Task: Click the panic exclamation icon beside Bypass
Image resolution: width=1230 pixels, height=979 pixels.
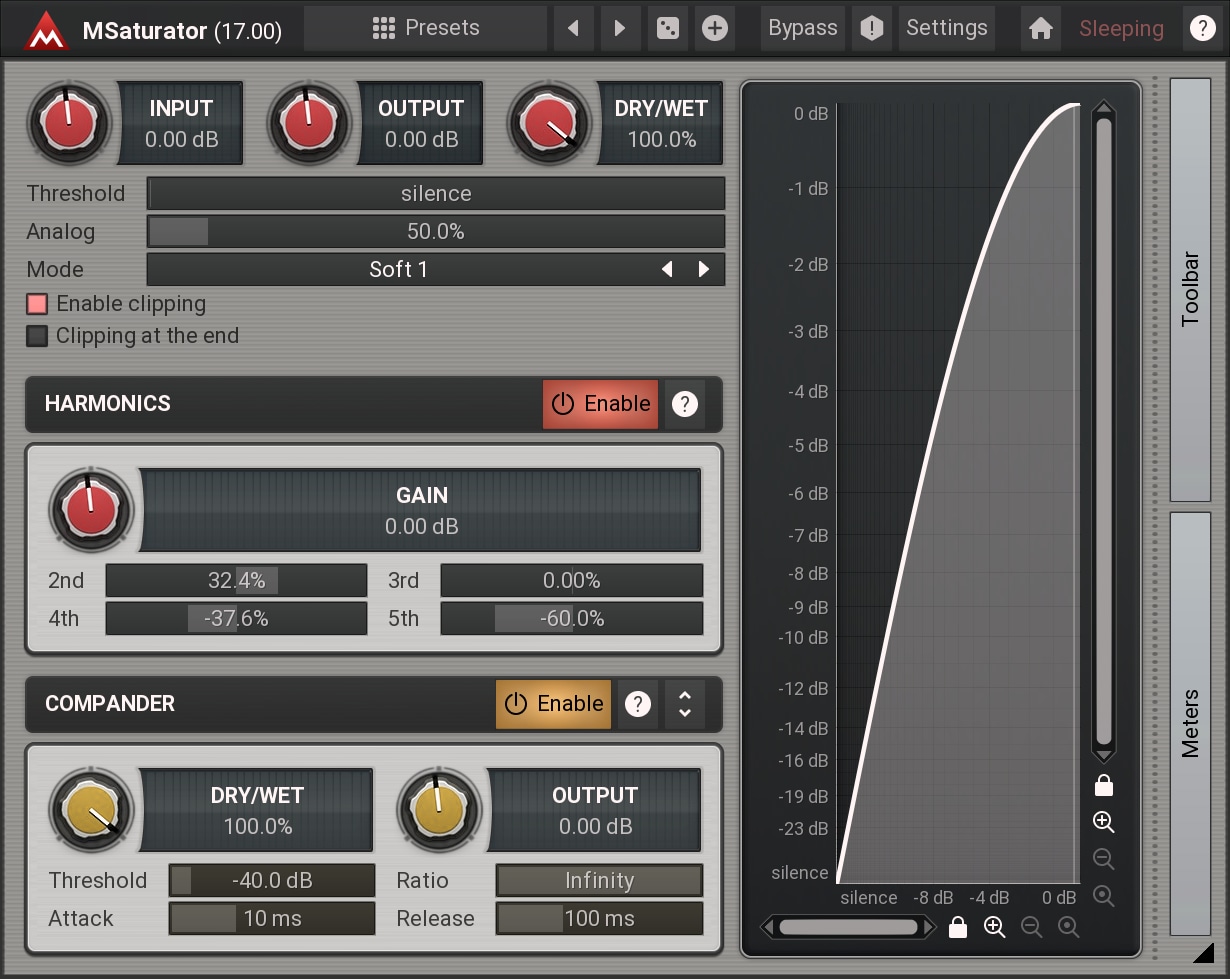Action: coord(872,28)
